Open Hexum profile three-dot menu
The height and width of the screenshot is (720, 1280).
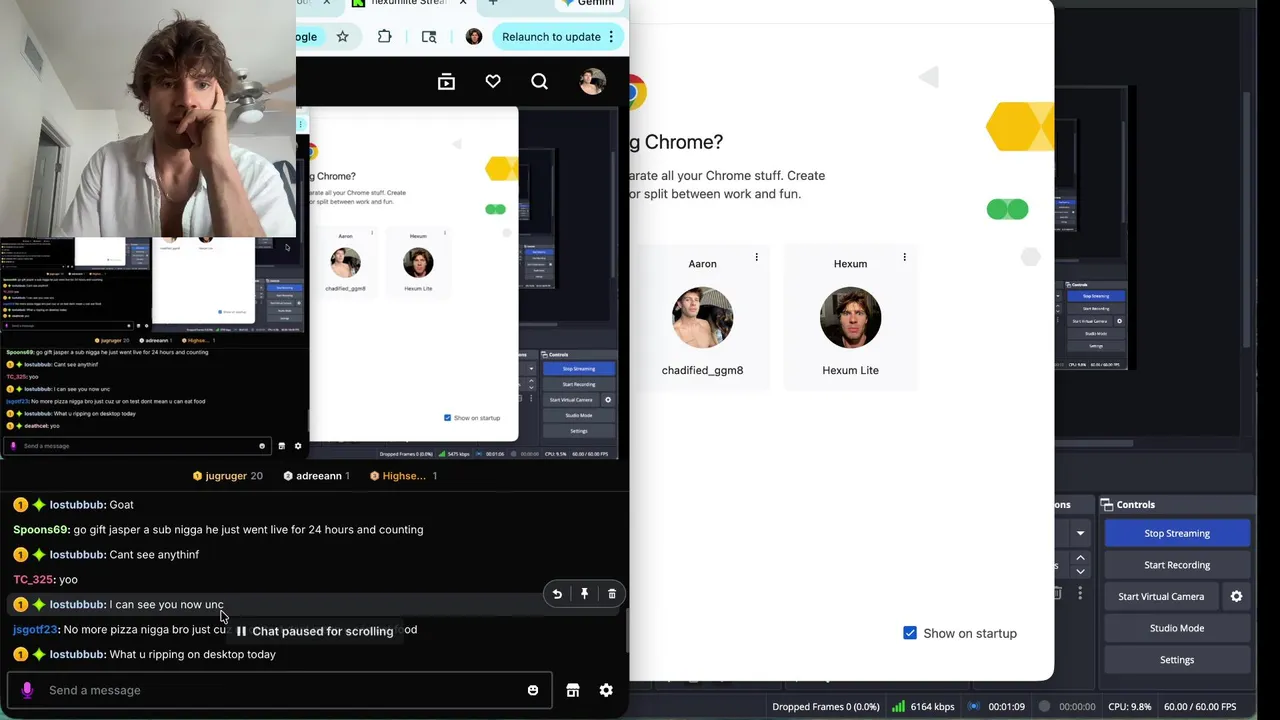[905, 257]
